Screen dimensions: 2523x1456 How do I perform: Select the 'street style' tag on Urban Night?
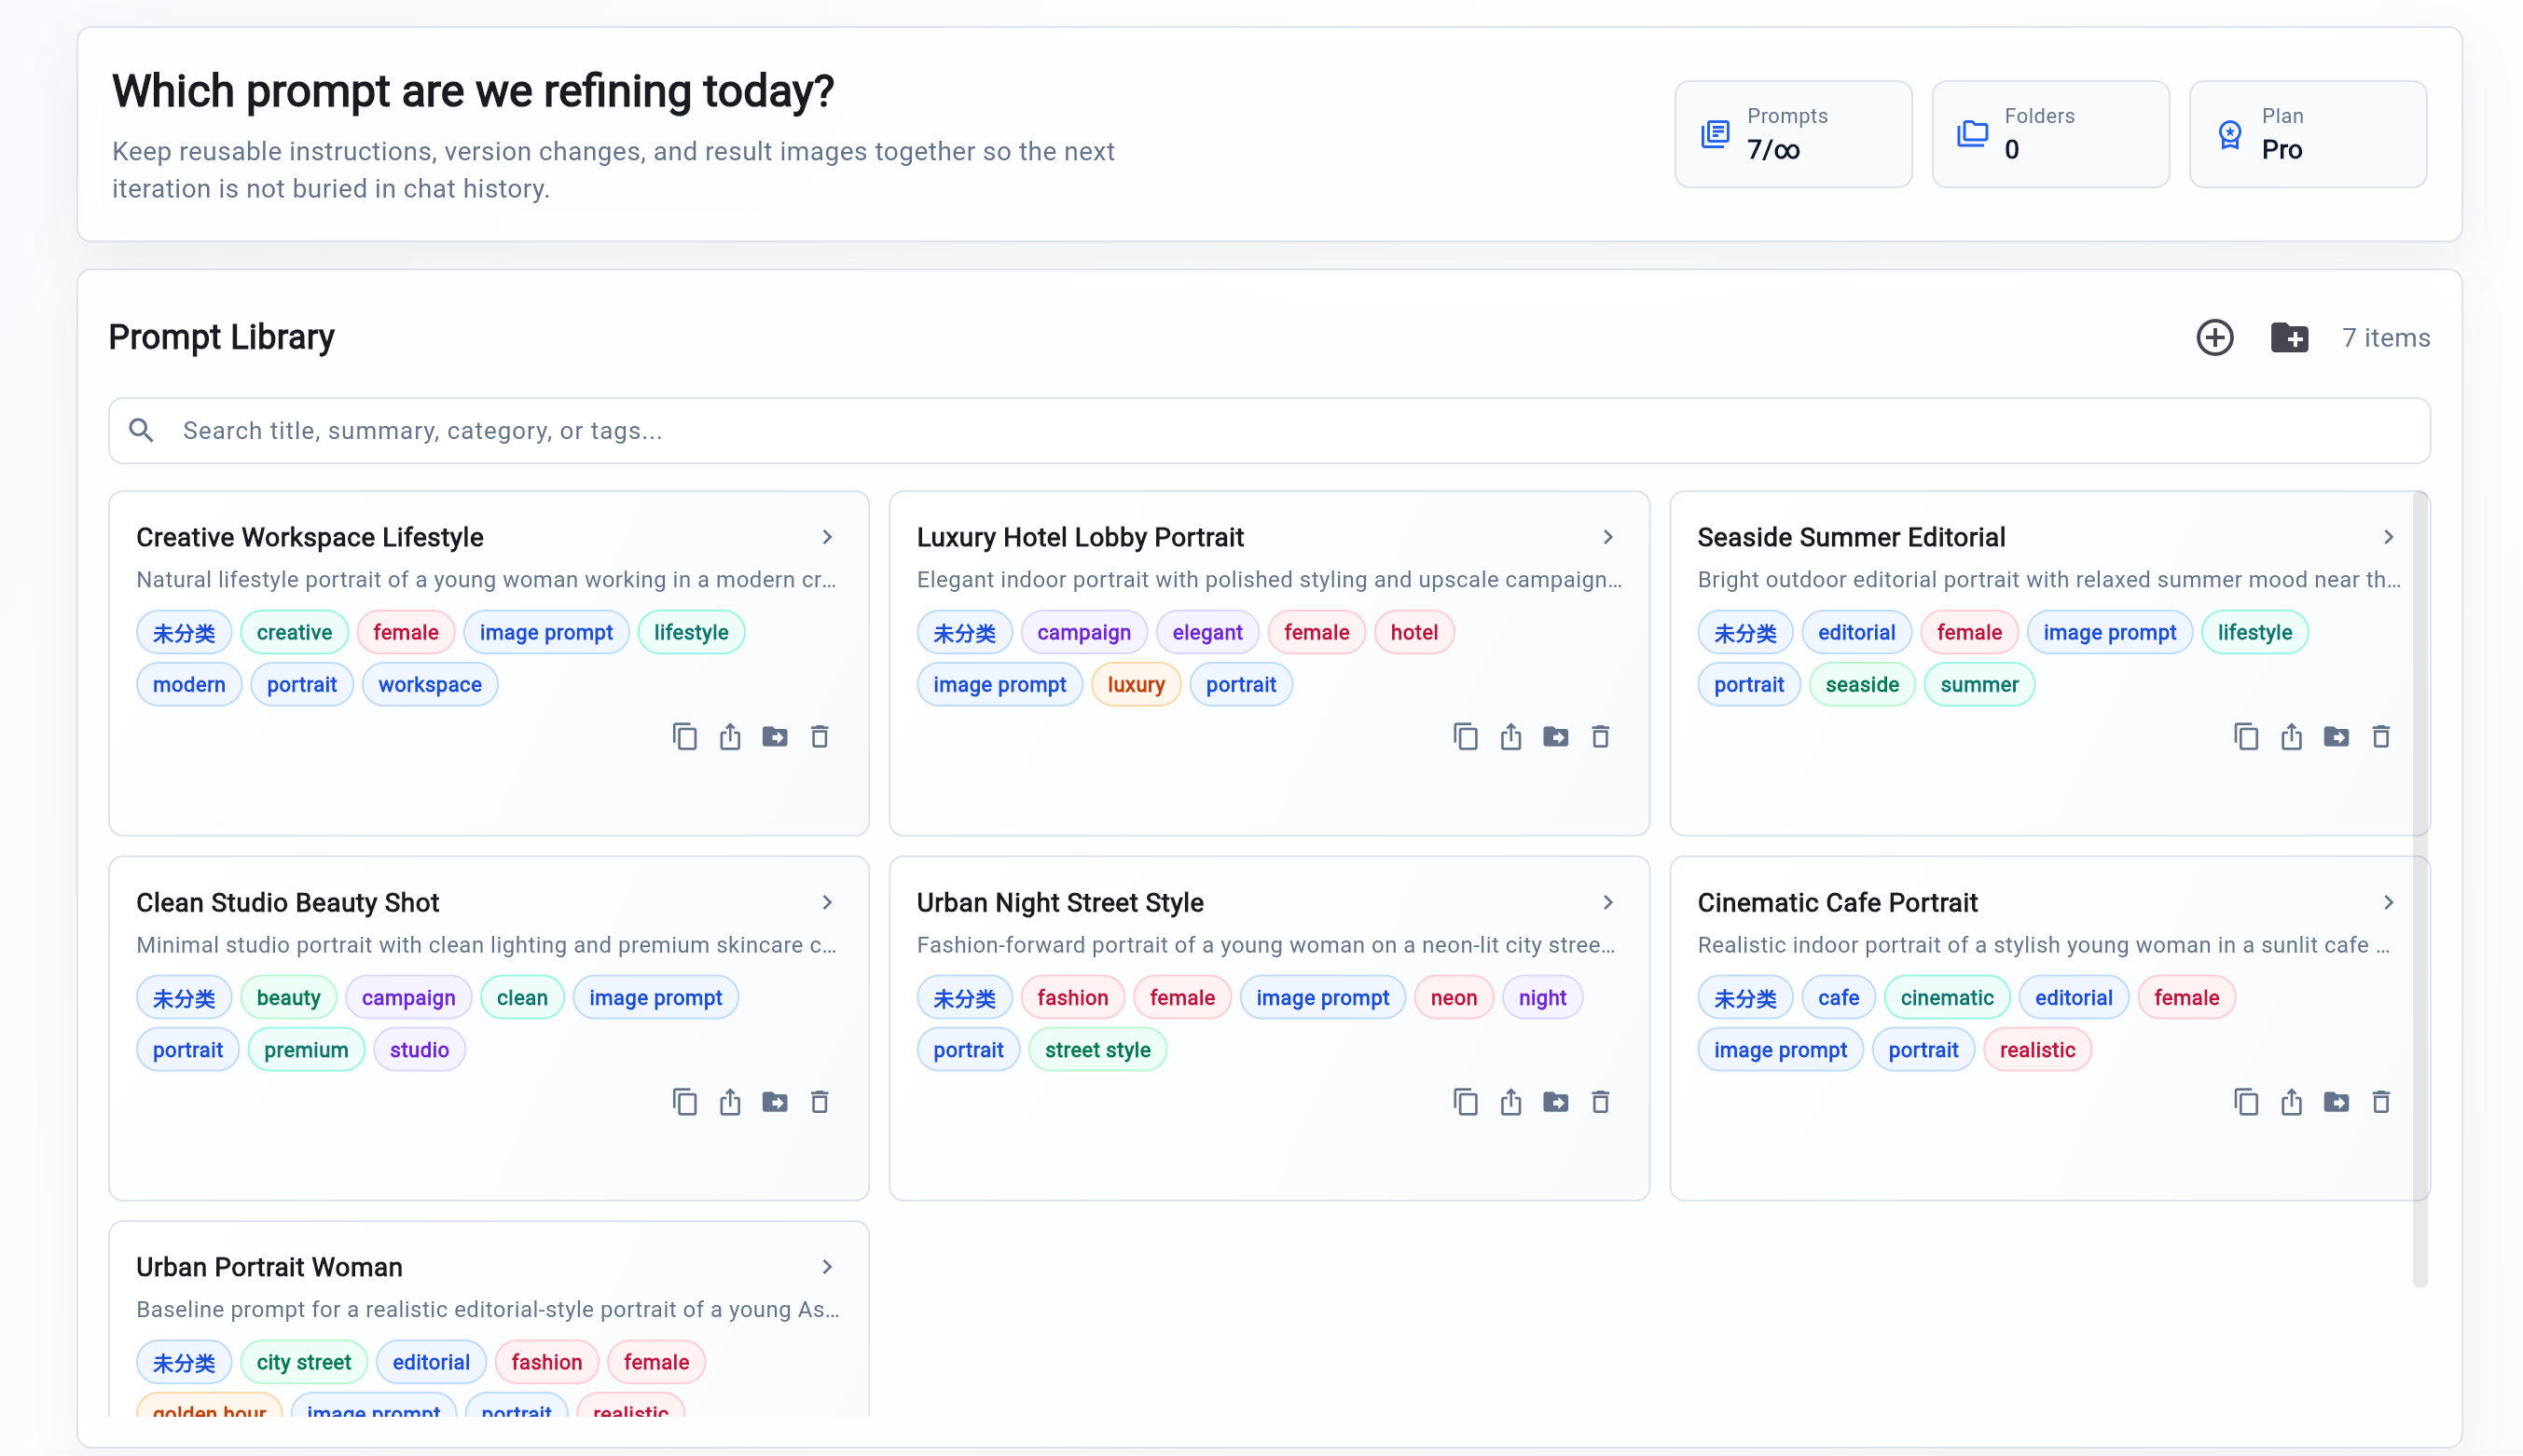click(1097, 1050)
